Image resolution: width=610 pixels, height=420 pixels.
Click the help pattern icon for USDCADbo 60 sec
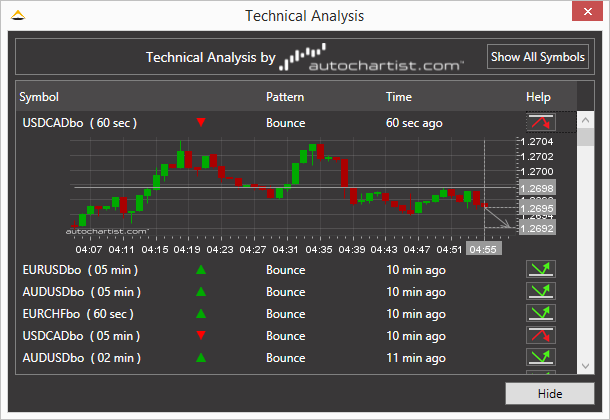[x=540, y=123]
